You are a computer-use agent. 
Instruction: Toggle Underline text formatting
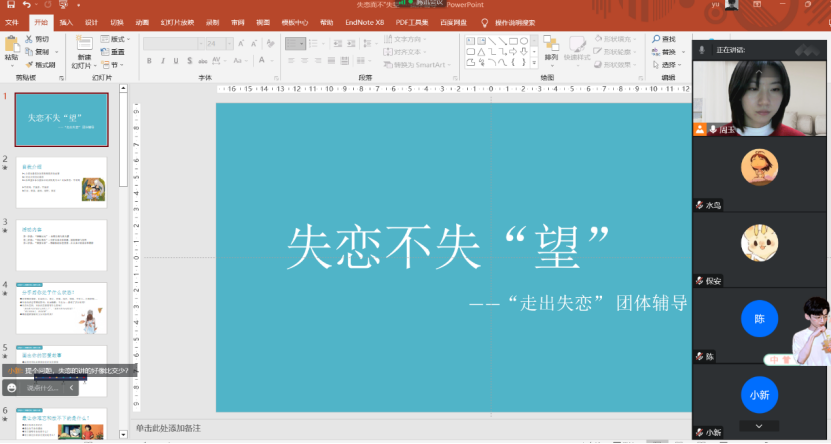177,62
